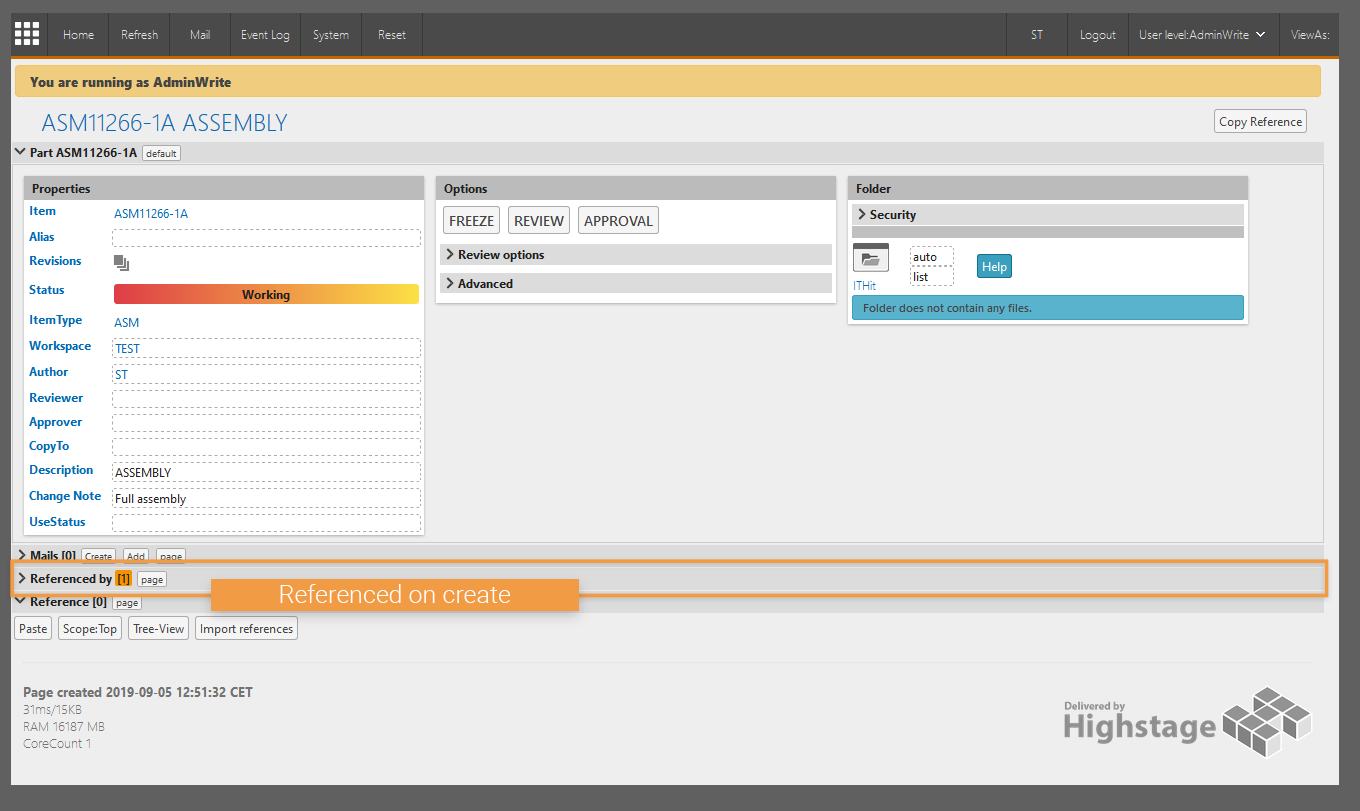This screenshot has height=811, width=1360.
Task: Log out via Logout link
Action: point(1098,34)
